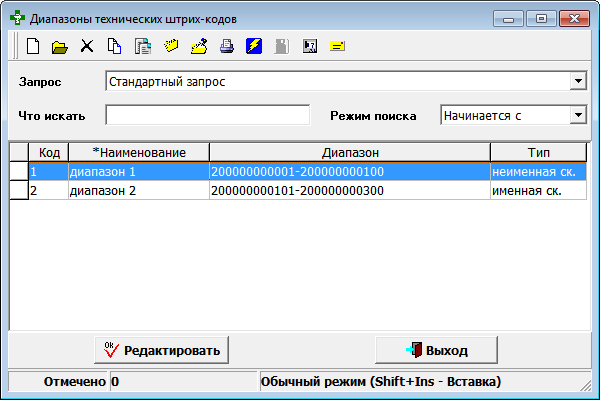Image resolution: width=600 pixels, height=400 pixels.
Task: Mark the row selector for диапазон 1
Action: [19, 171]
